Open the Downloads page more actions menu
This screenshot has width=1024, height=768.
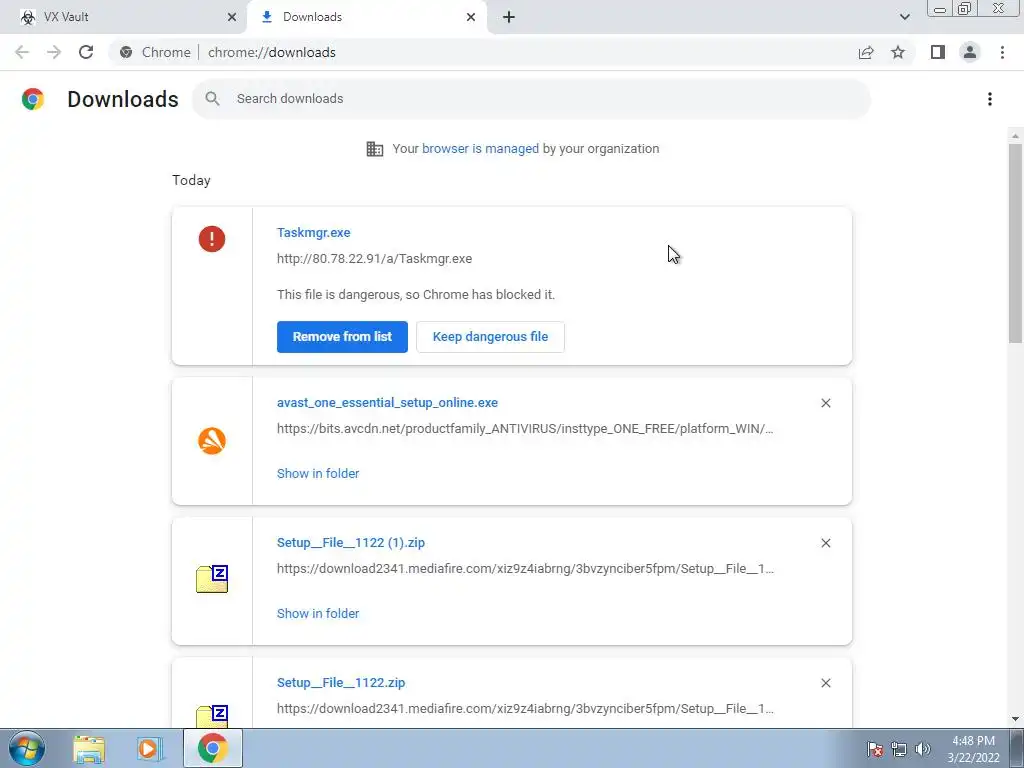(x=990, y=99)
